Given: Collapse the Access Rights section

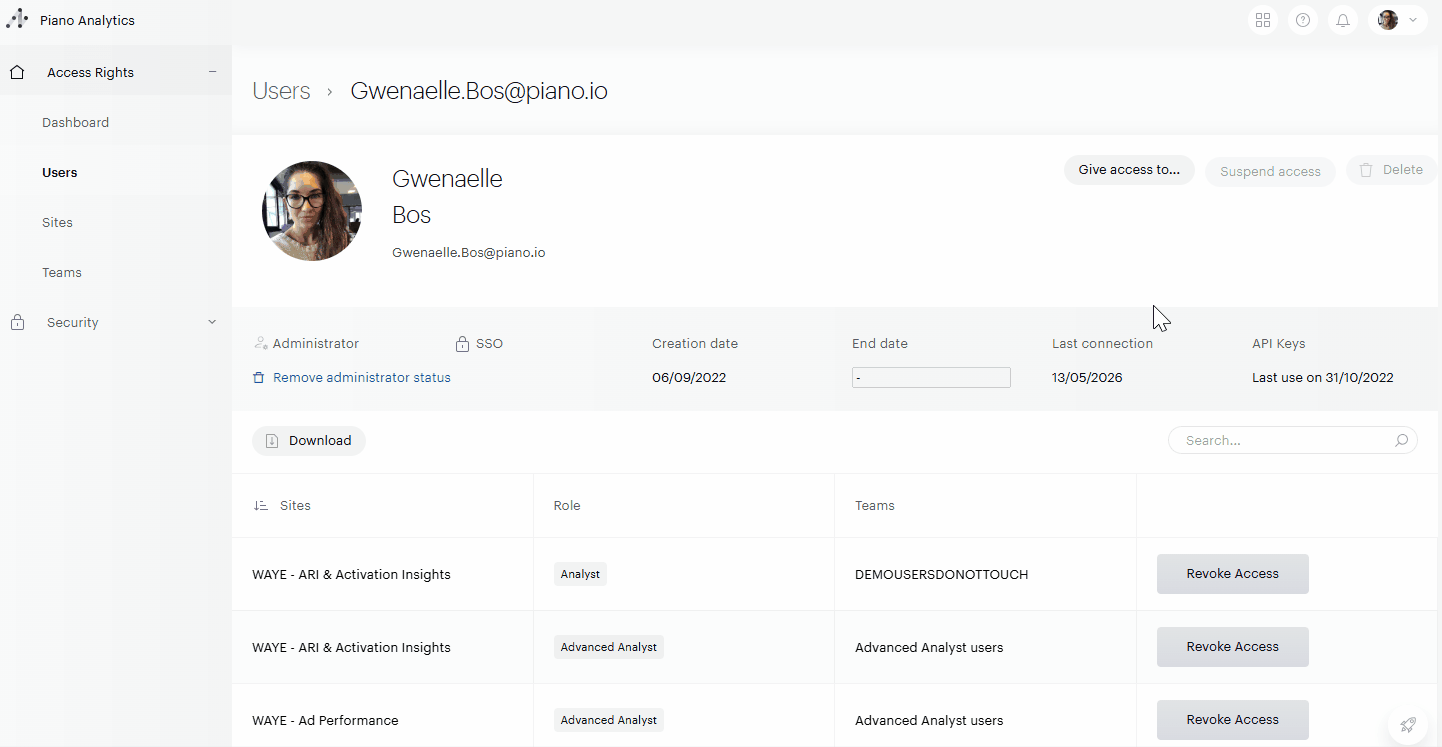Looking at the screenshot, I should coord(212,72).
